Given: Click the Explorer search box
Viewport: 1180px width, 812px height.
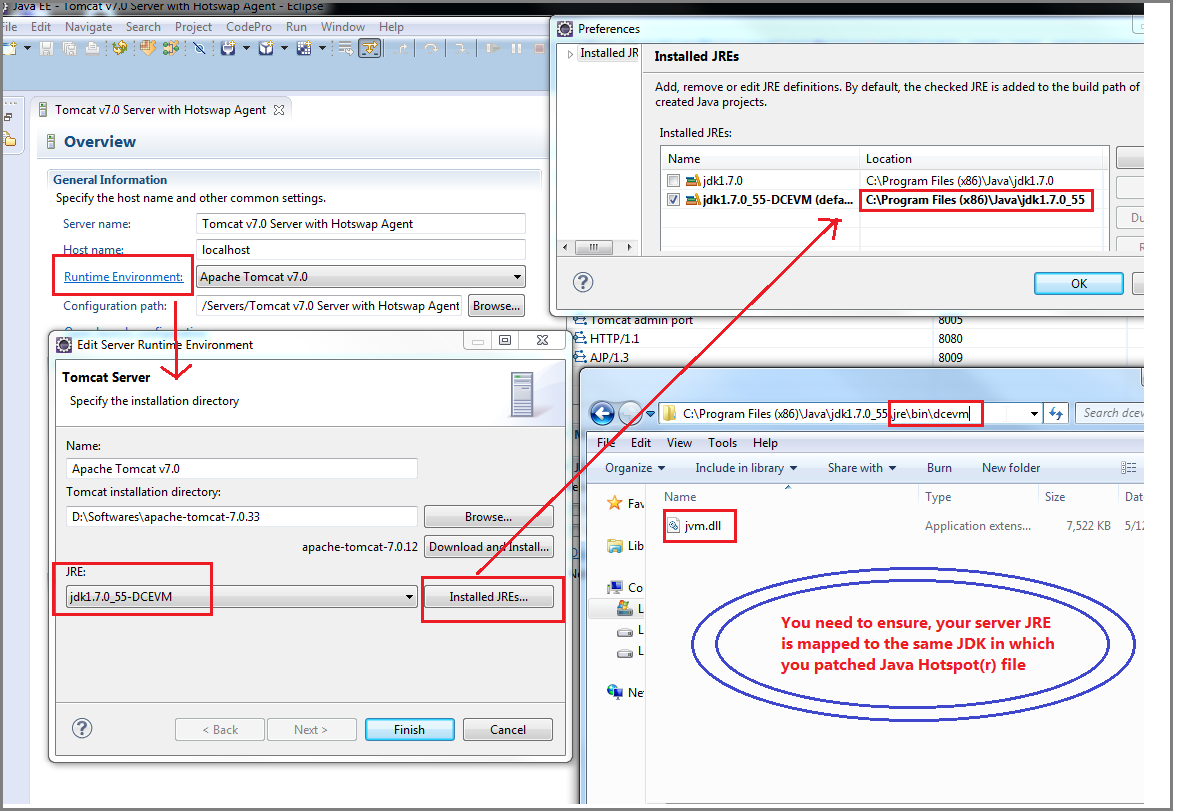Looking at the screenshot, I should pyautogui.click(x=1110, y=413).
